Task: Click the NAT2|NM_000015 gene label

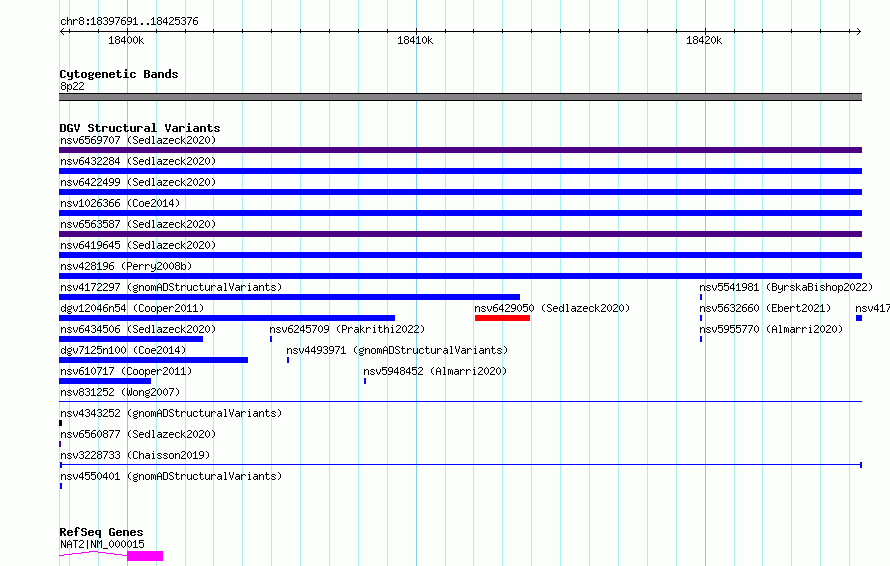Action: click(102, 544)
